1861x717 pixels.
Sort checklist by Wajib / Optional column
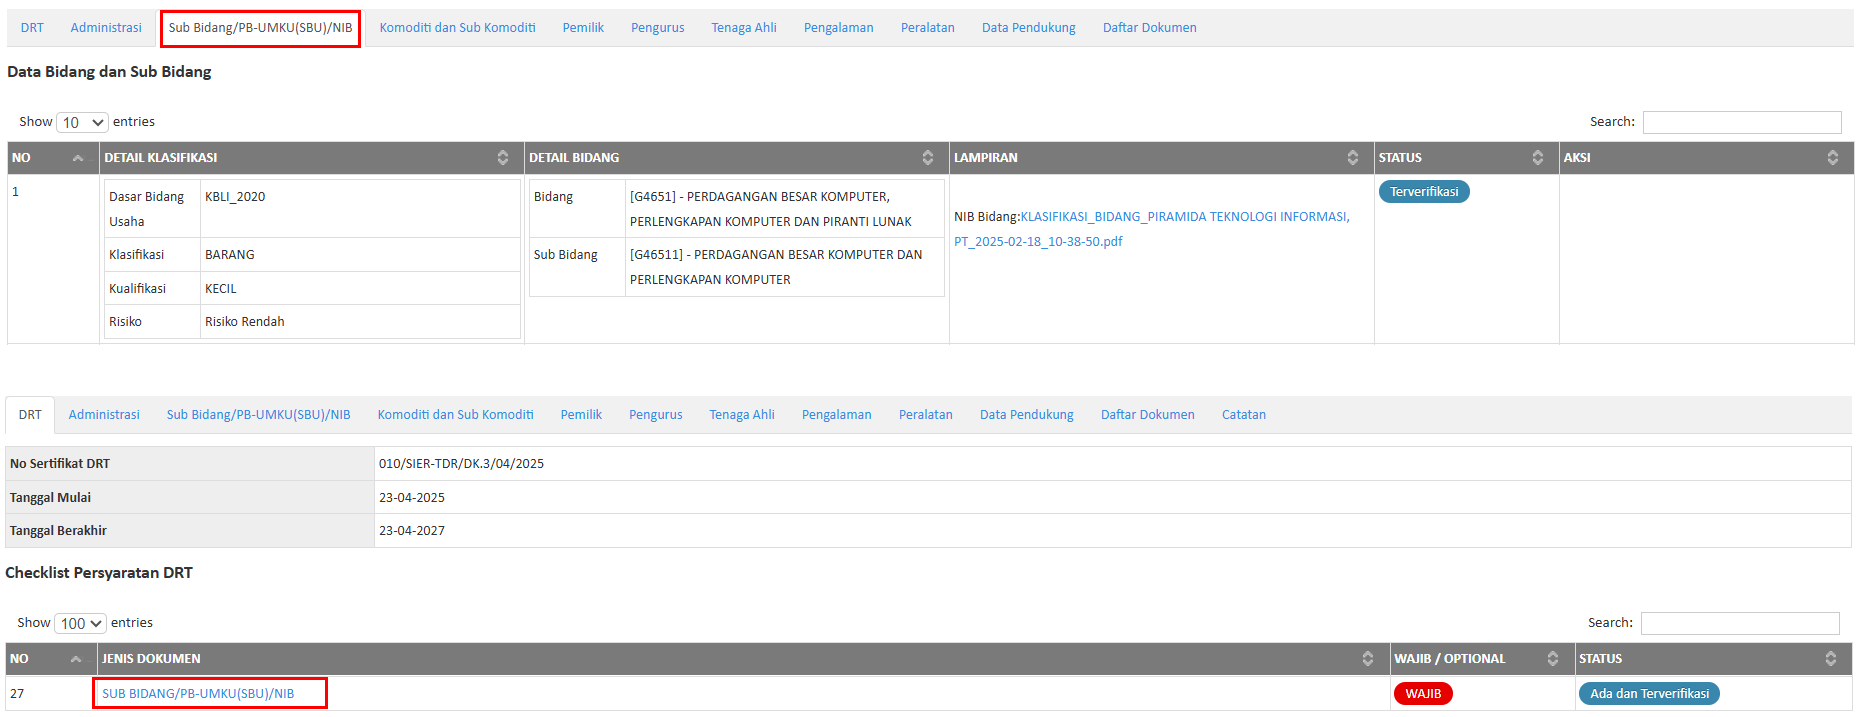tap(1481, 659)
